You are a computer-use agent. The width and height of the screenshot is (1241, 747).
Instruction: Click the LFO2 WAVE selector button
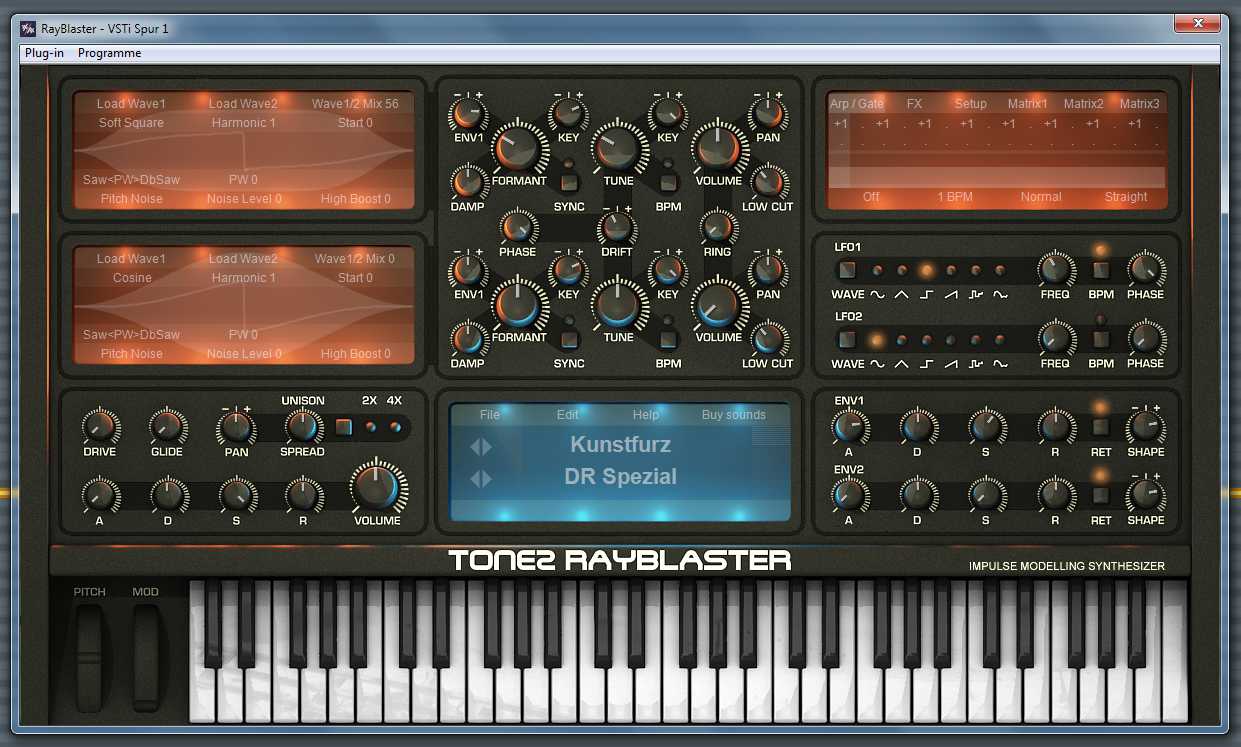click(847, 340)
